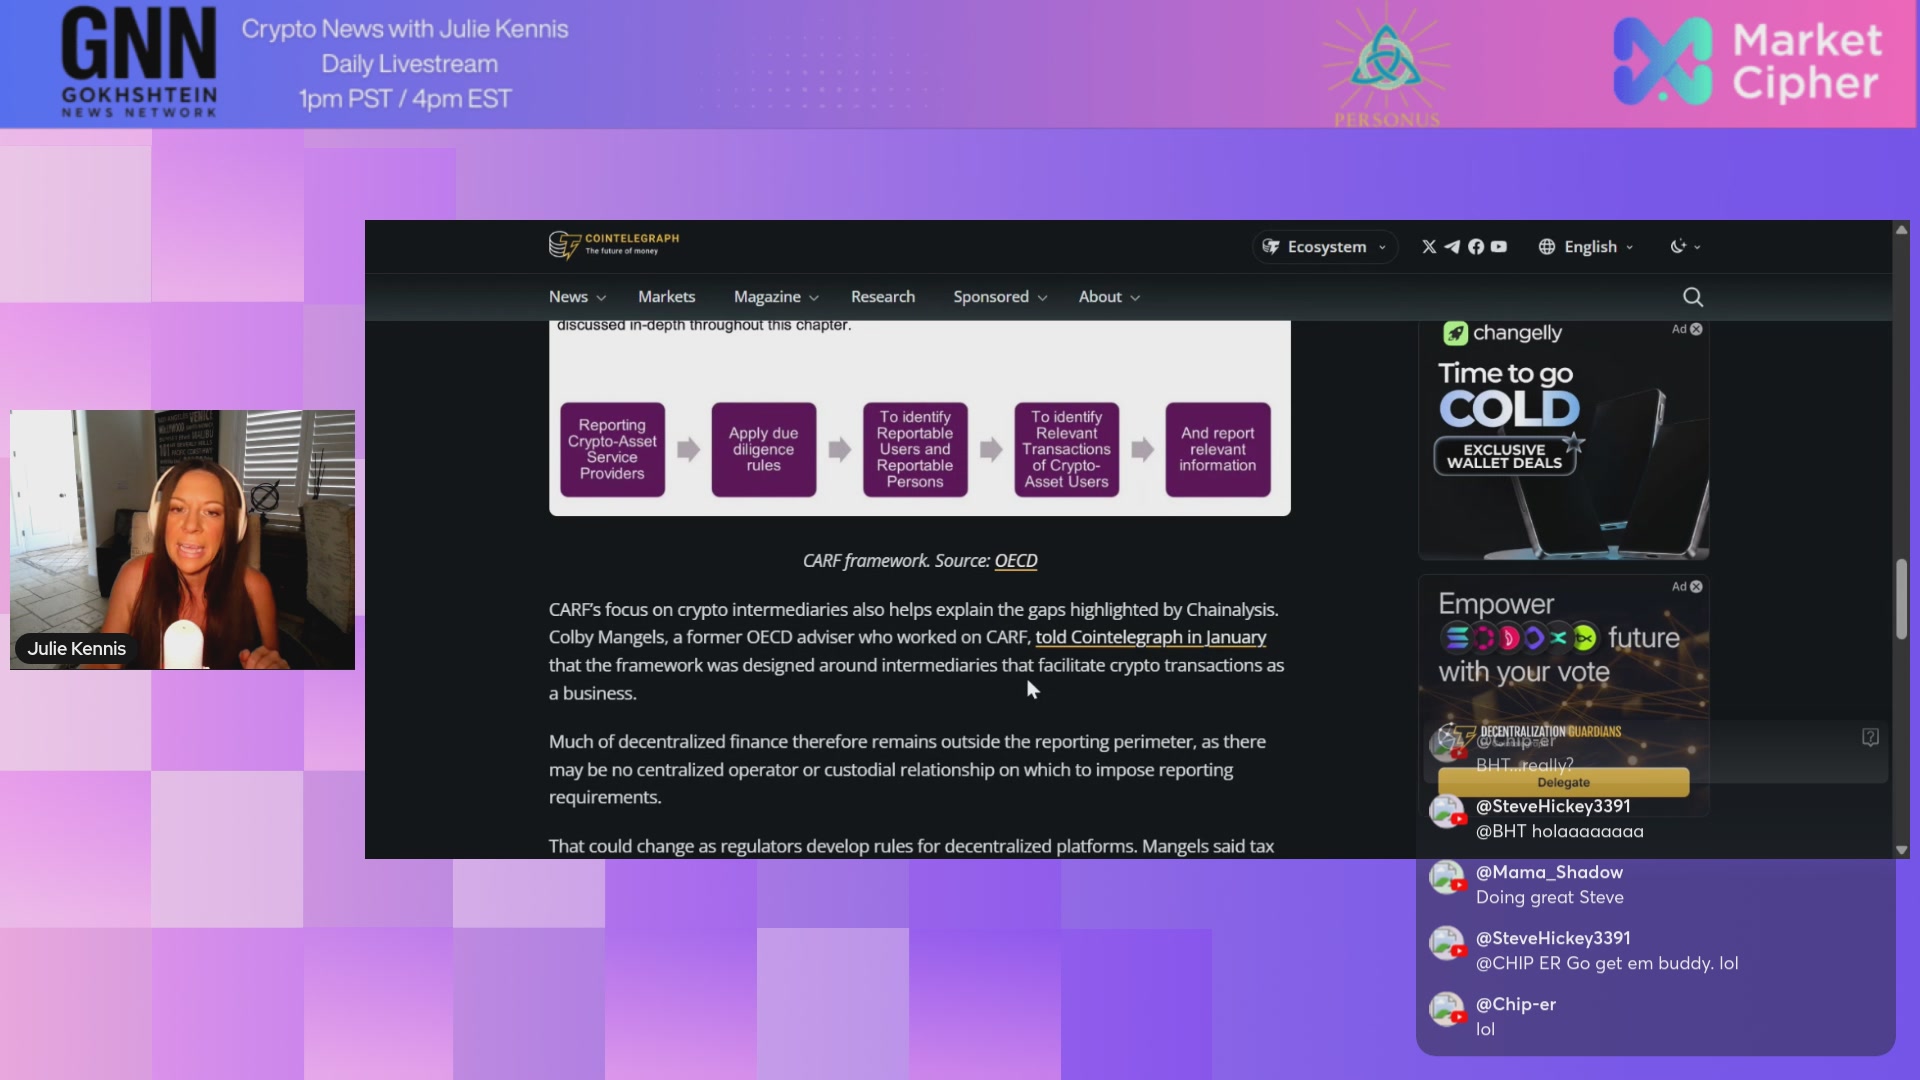Image resolution: width=1920 pixels, height=1080 pixels.
Task: Expand the Magazine menu
Action: (x=776, y=297)
